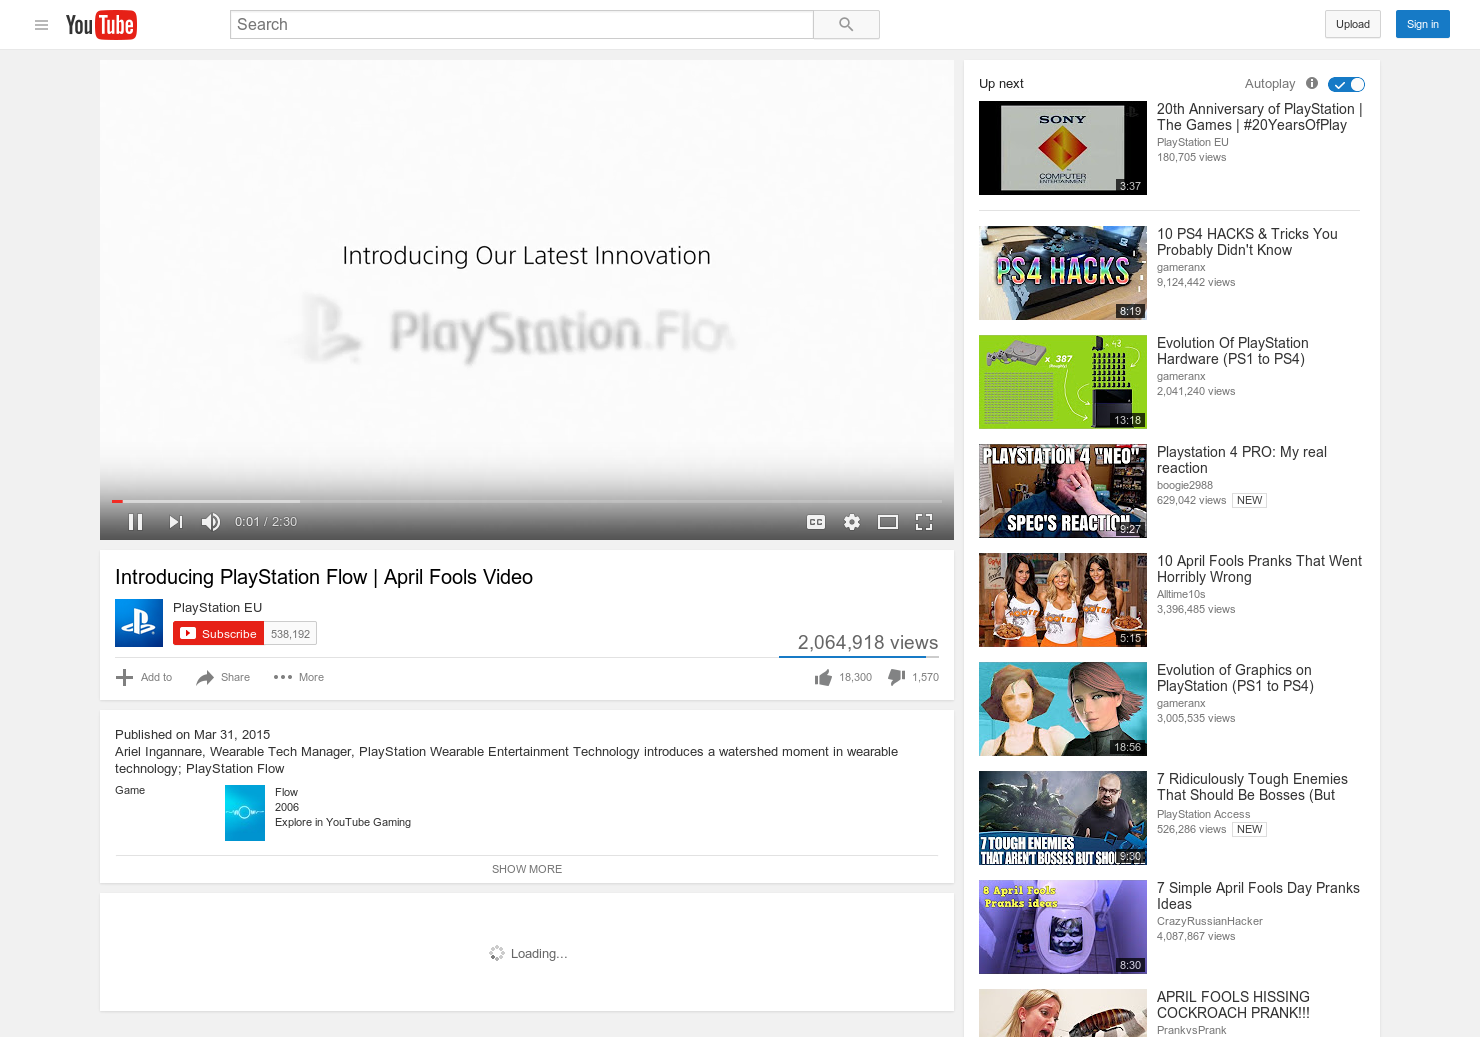Open the CrazyRussianHacker channel link
The image size is (1480, 1037).
(1210, 922)
